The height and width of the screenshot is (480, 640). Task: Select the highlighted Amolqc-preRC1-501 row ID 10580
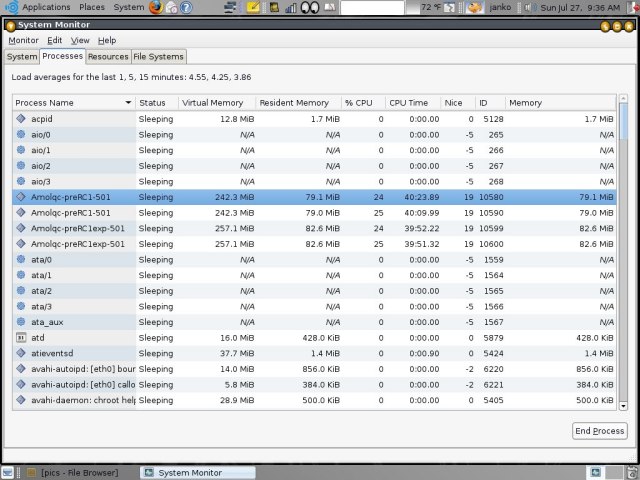314,197
